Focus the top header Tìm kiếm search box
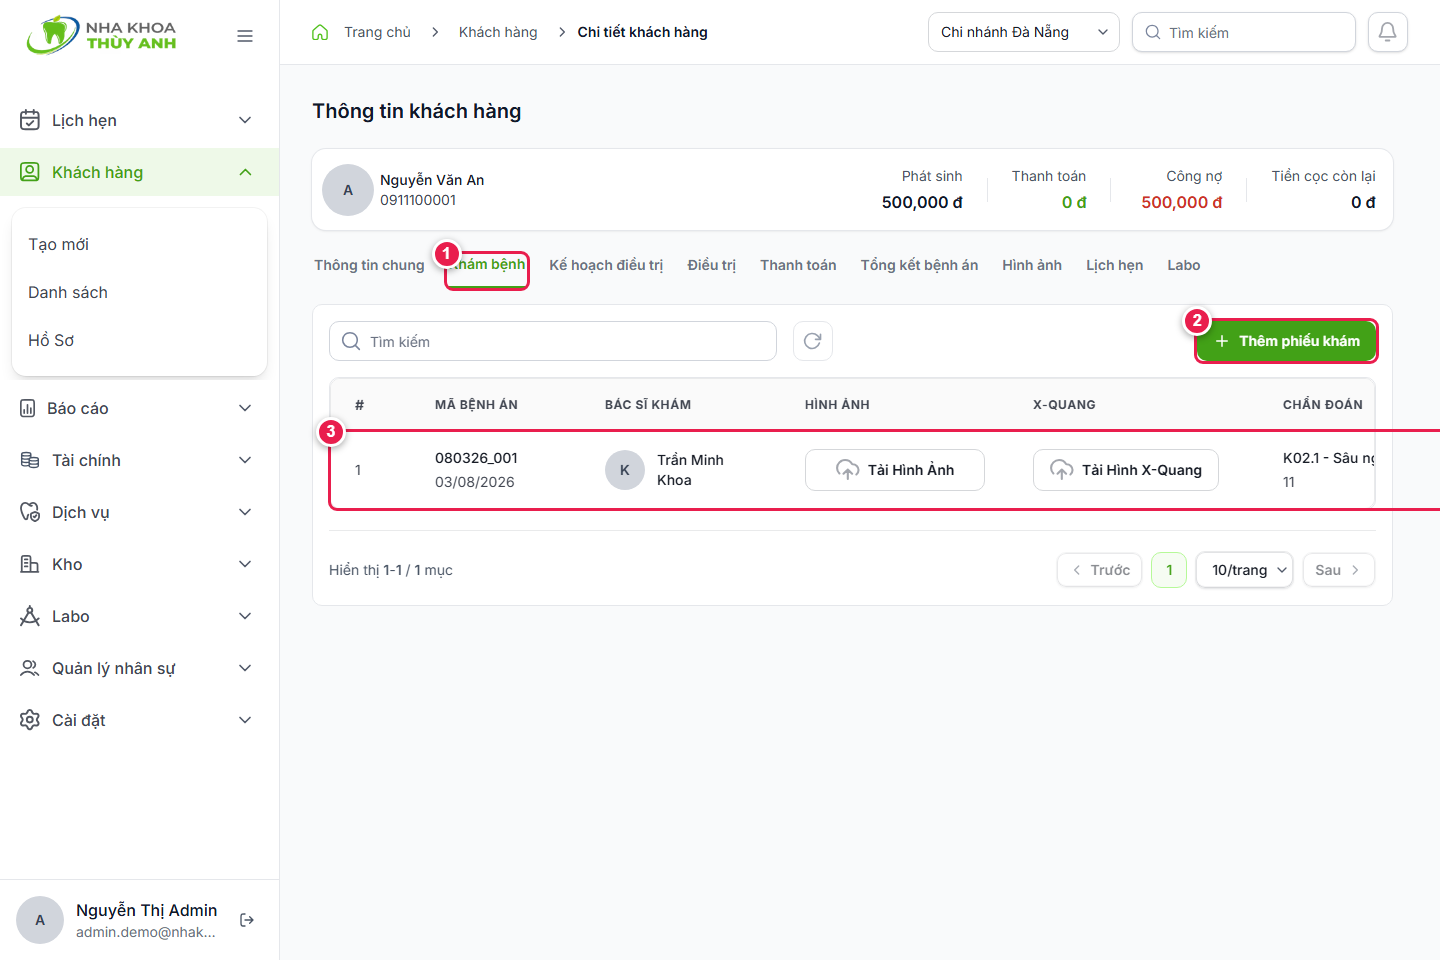The image size is (1440, 960). point(1244,32)
